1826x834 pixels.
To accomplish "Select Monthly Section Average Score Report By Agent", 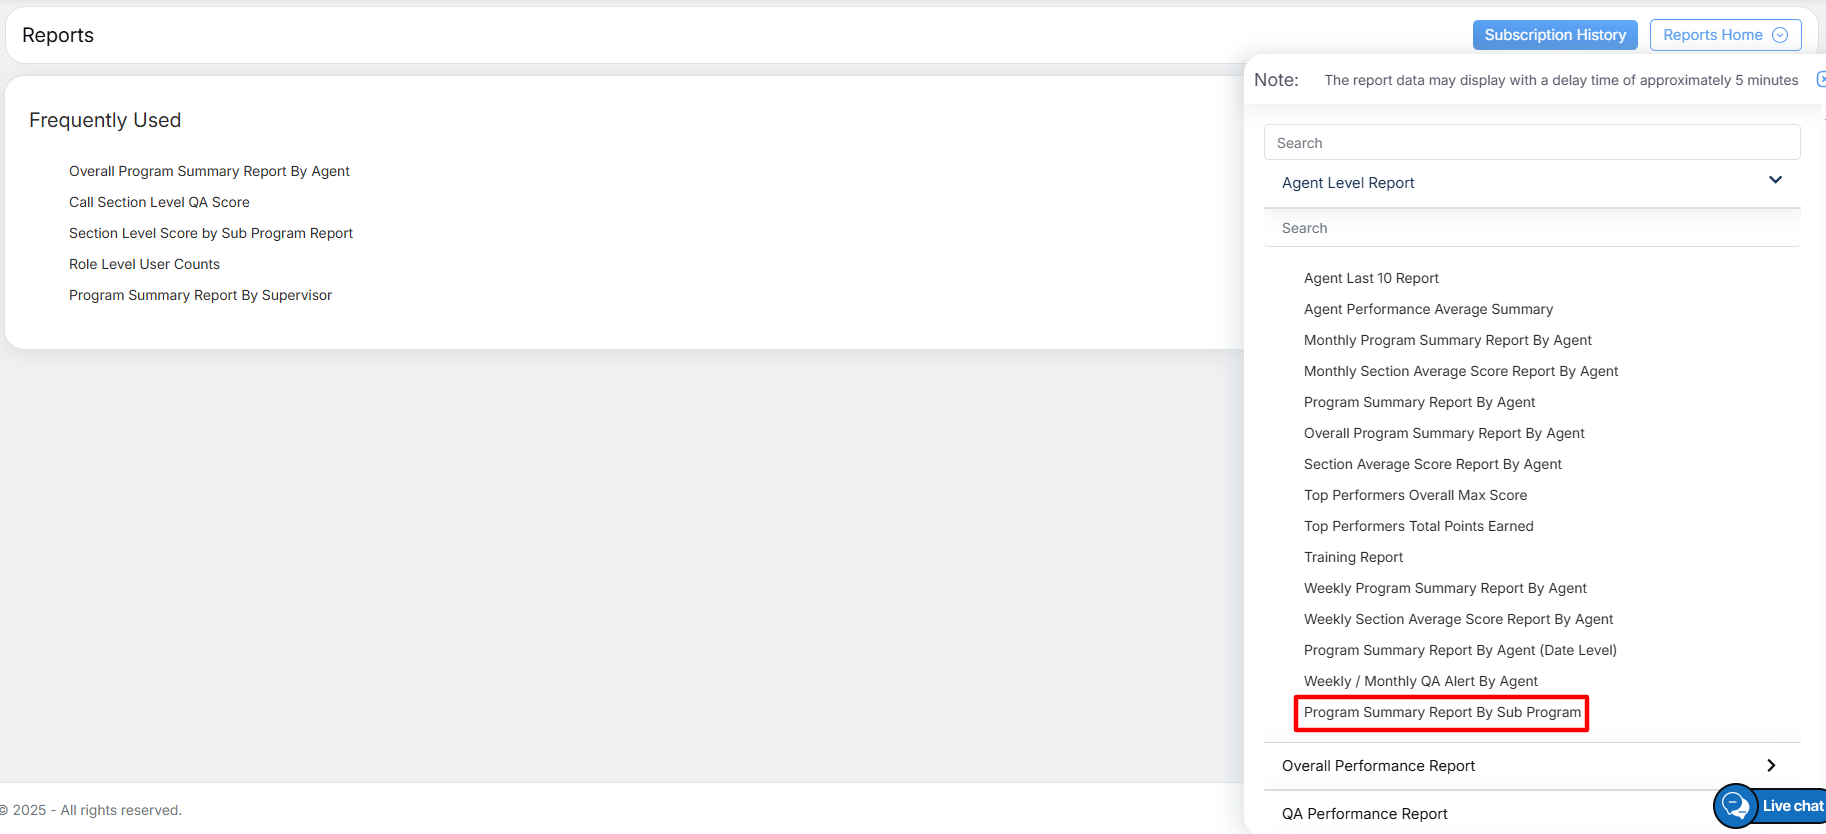I will click(x=1460, y=372).
